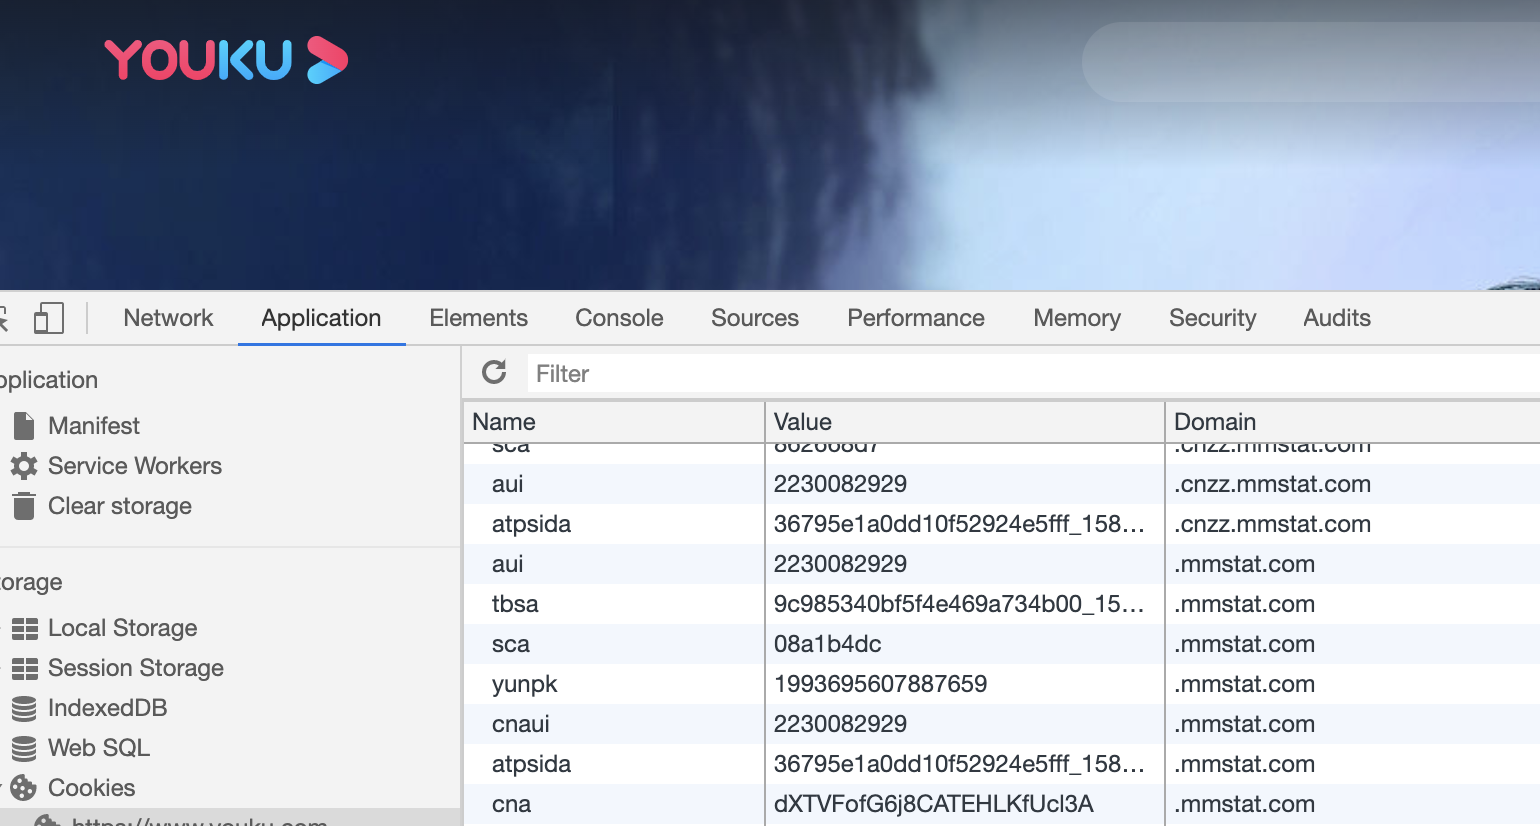
Task: Open Service Workers in the sidebar
Action: click(x=135, y=466)
